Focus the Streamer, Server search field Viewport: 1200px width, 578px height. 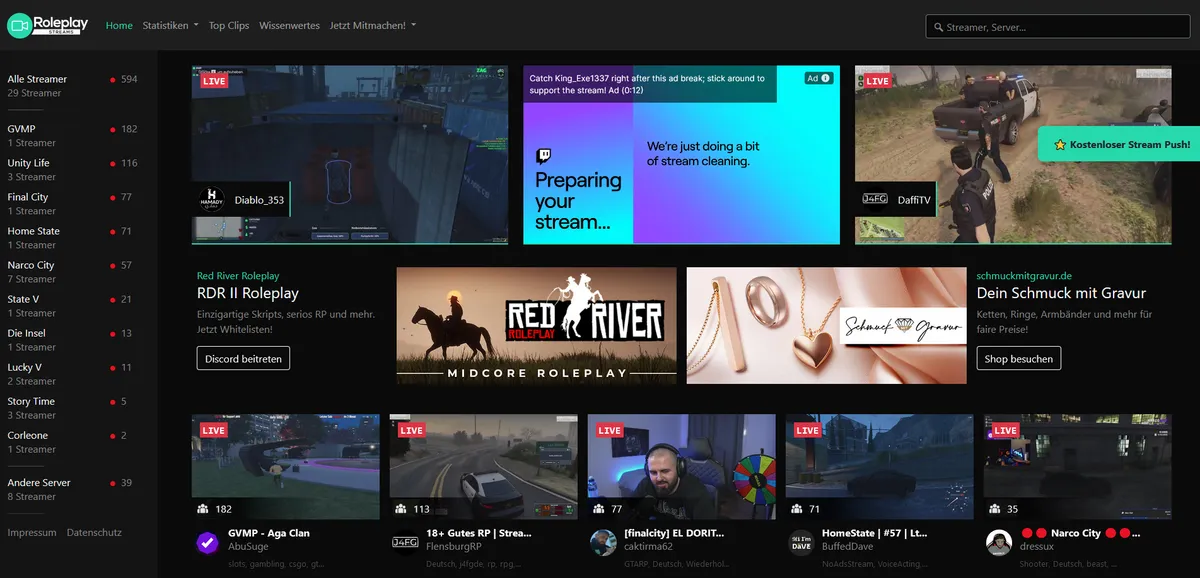[x=1056, y=27]
